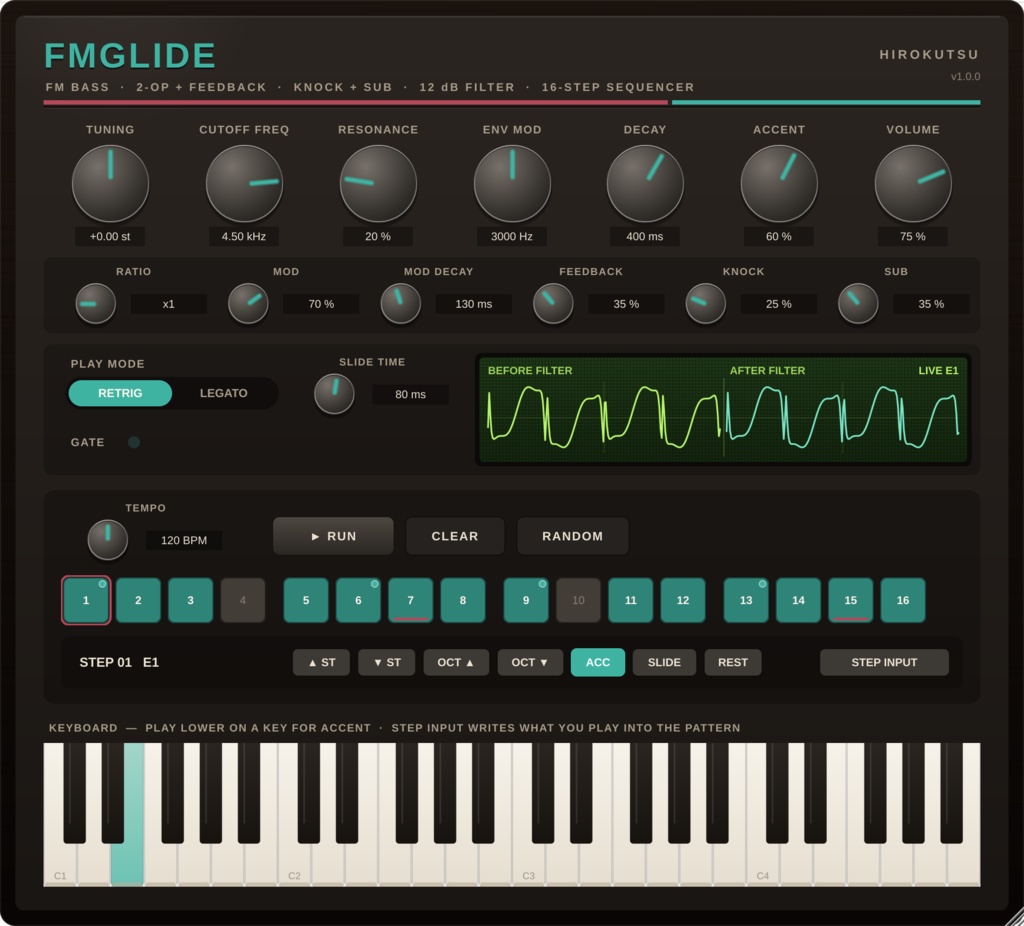1024x926 pixels.
Task: Click the 4.50 kHz cutoff value
Action: 244,236
